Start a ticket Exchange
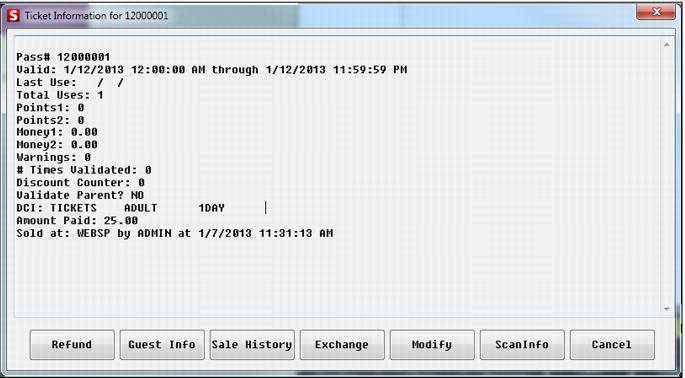This screenshot has width=685, height=378. (x=342, y=344)
